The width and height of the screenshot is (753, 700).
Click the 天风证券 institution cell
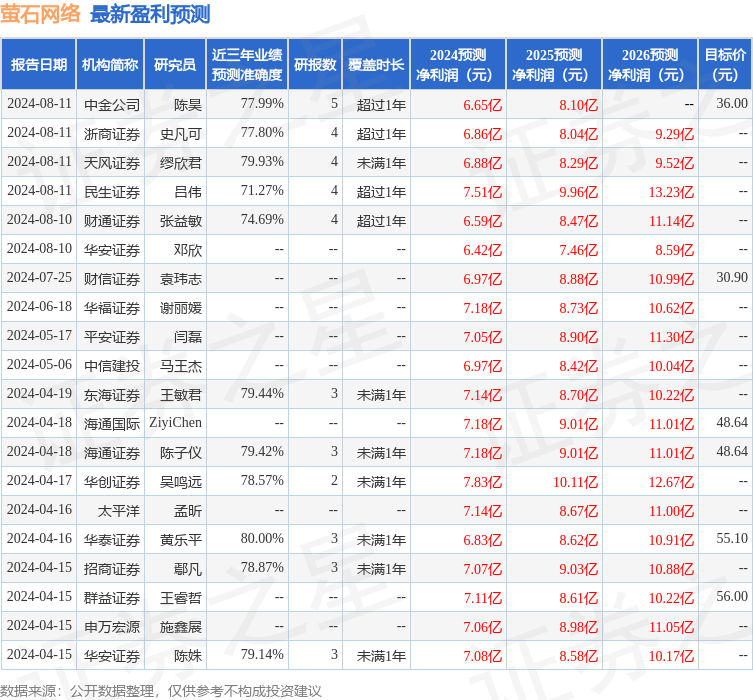112,163
